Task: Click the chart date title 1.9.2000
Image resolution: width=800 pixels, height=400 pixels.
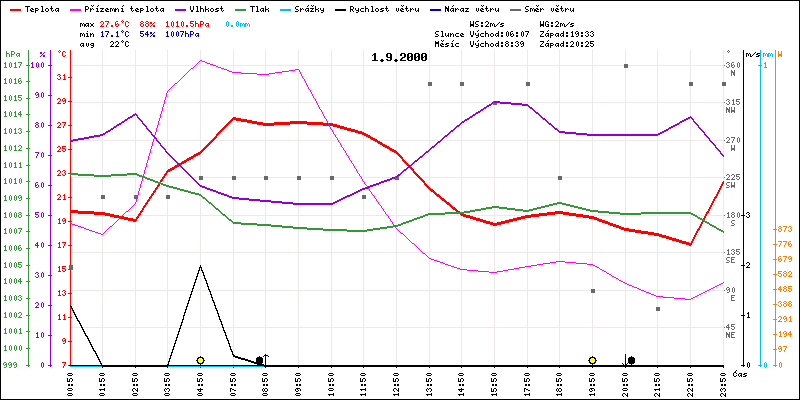Action: point(399,57)
